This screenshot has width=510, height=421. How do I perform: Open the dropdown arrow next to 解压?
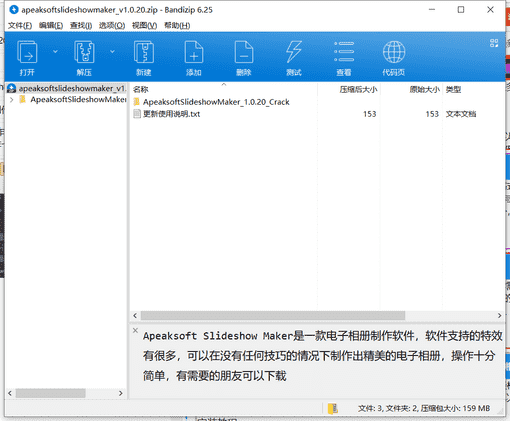pyautogui.click(x=112, y=51)
